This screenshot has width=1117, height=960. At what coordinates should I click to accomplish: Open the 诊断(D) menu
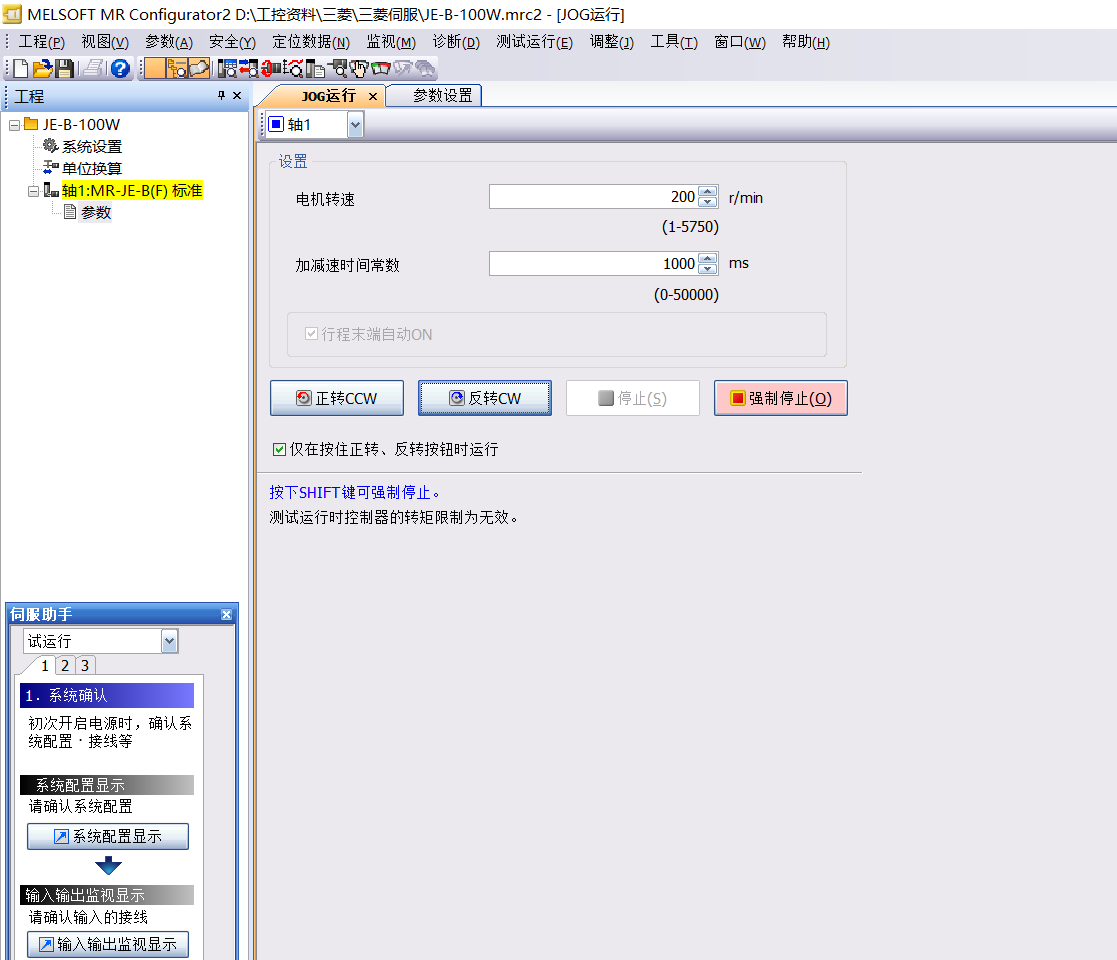tap(456, 42)
